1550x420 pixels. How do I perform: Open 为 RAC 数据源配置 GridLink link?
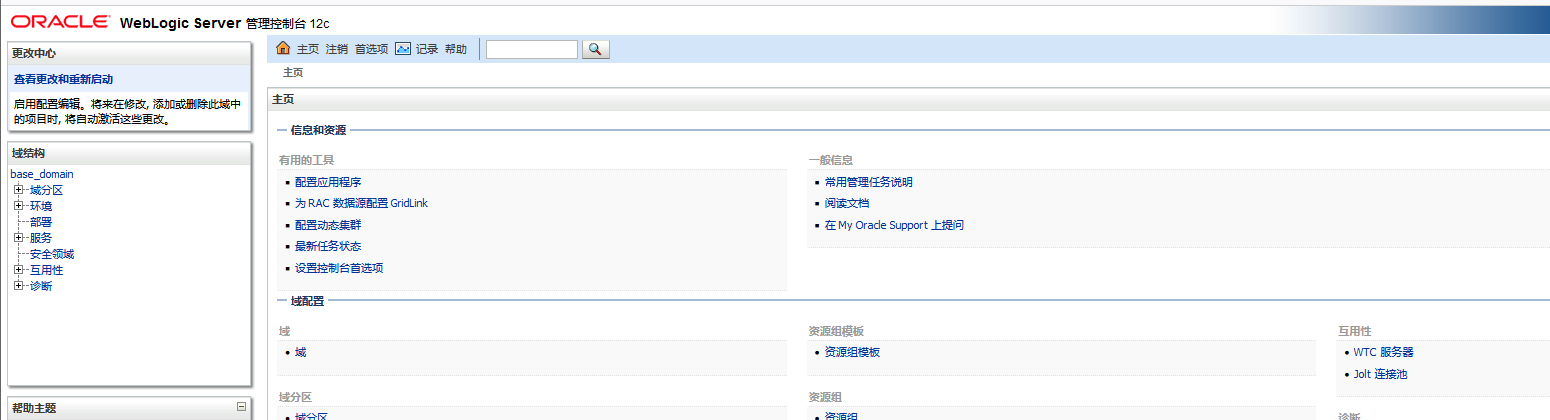[x=361, y=203]
